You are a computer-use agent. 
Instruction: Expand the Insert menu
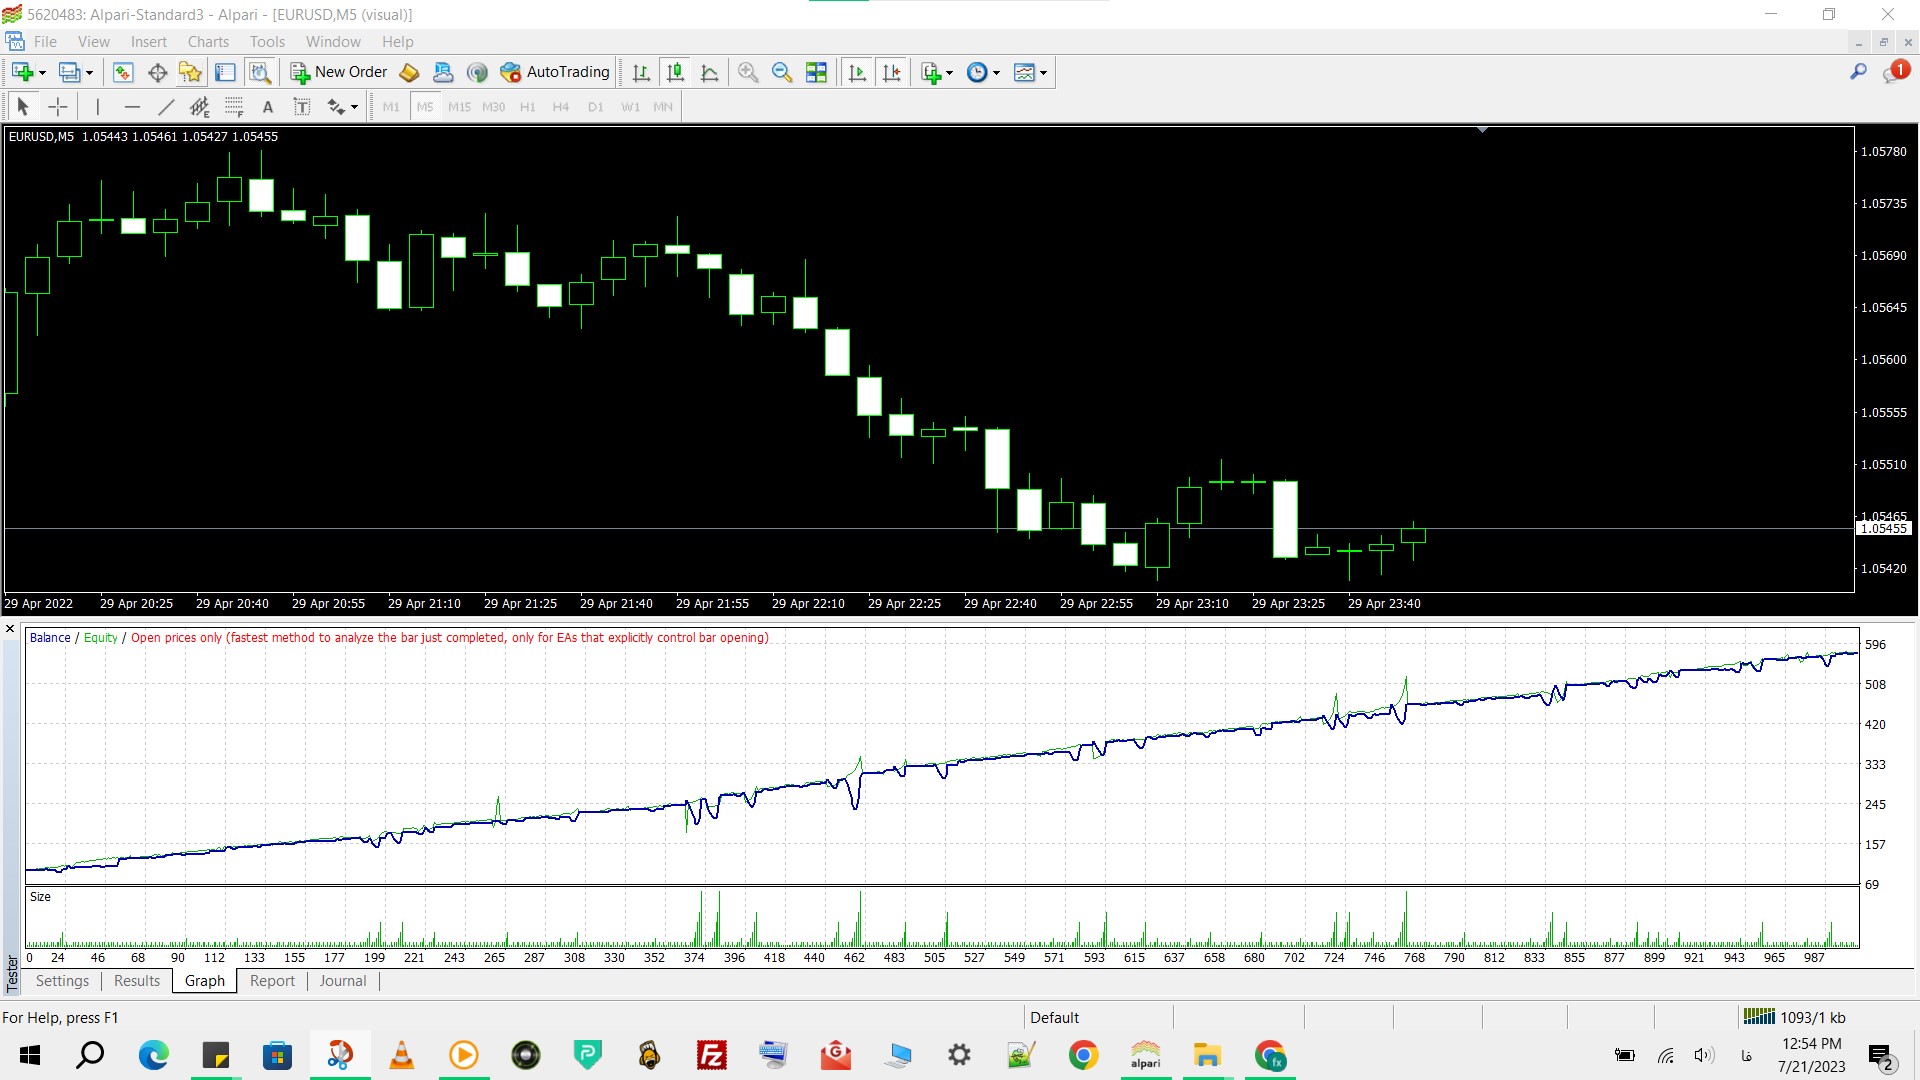[x=148, y=41]
